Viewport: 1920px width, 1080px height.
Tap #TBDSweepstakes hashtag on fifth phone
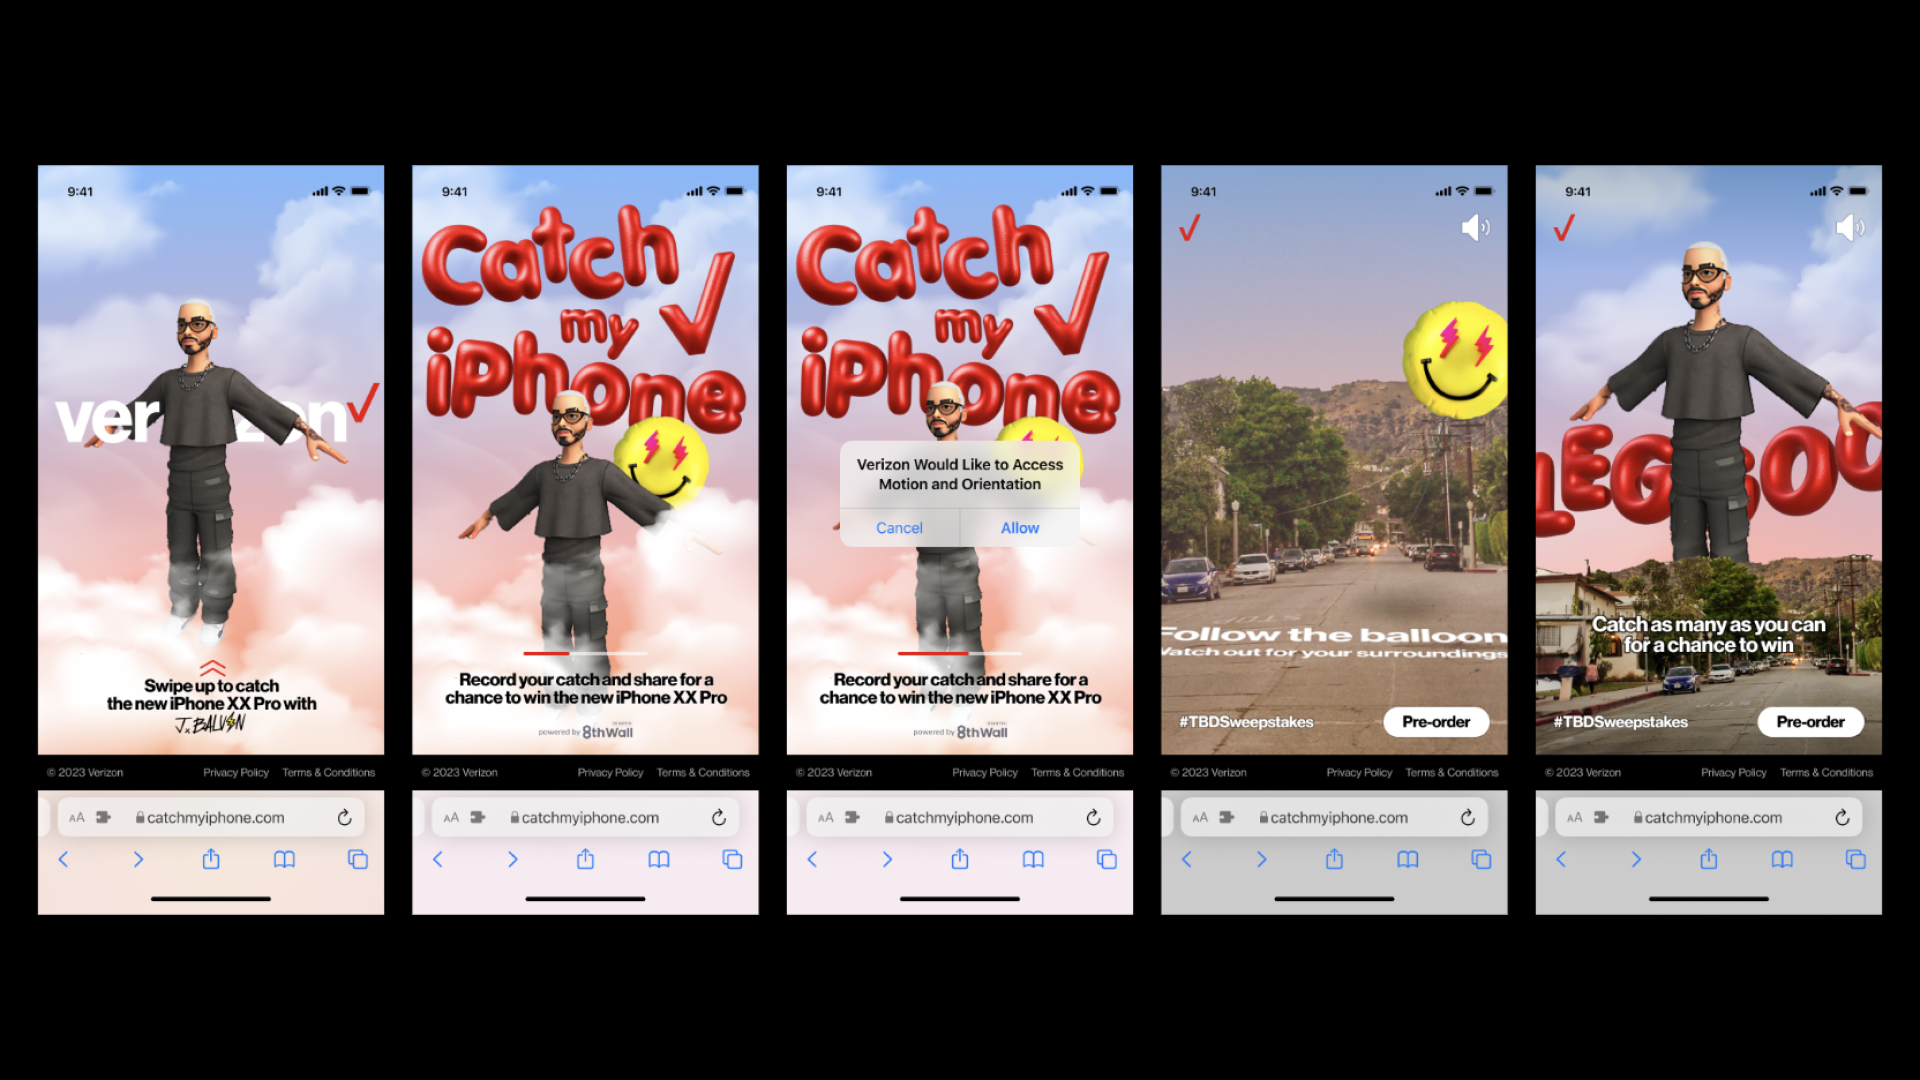click(x=1621, y=722)
